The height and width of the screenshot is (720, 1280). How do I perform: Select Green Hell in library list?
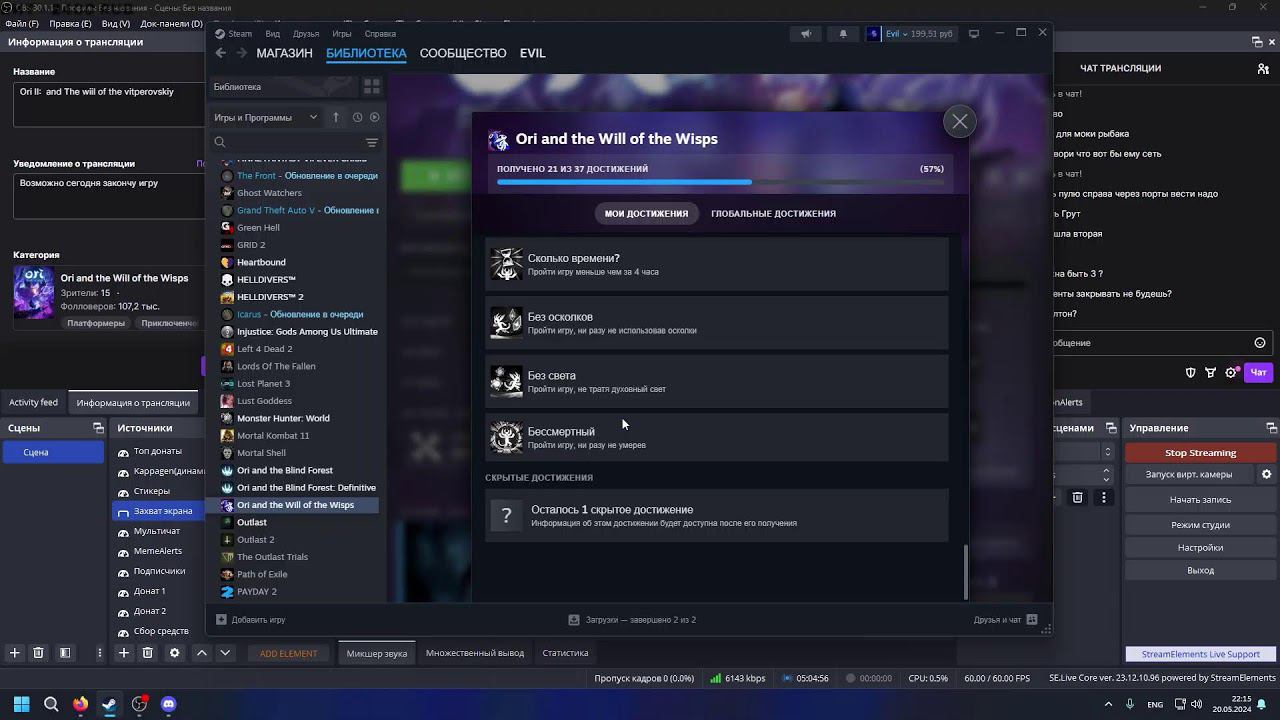[258, 227]
